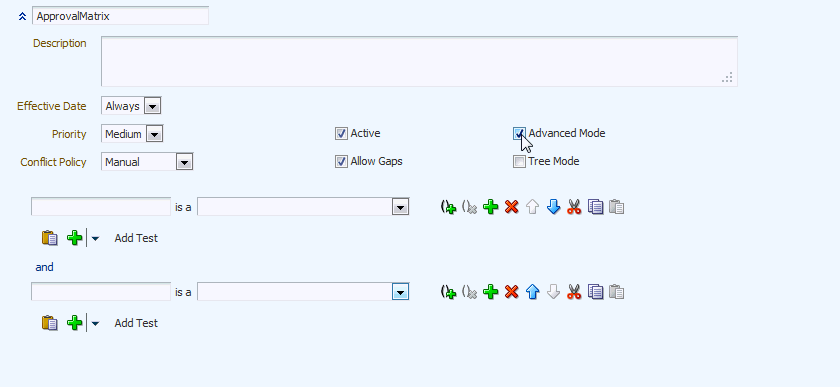Click the variable name field in the first pattern
The image size is (840, 387).
pyautogui.click(x=101, y=207)
